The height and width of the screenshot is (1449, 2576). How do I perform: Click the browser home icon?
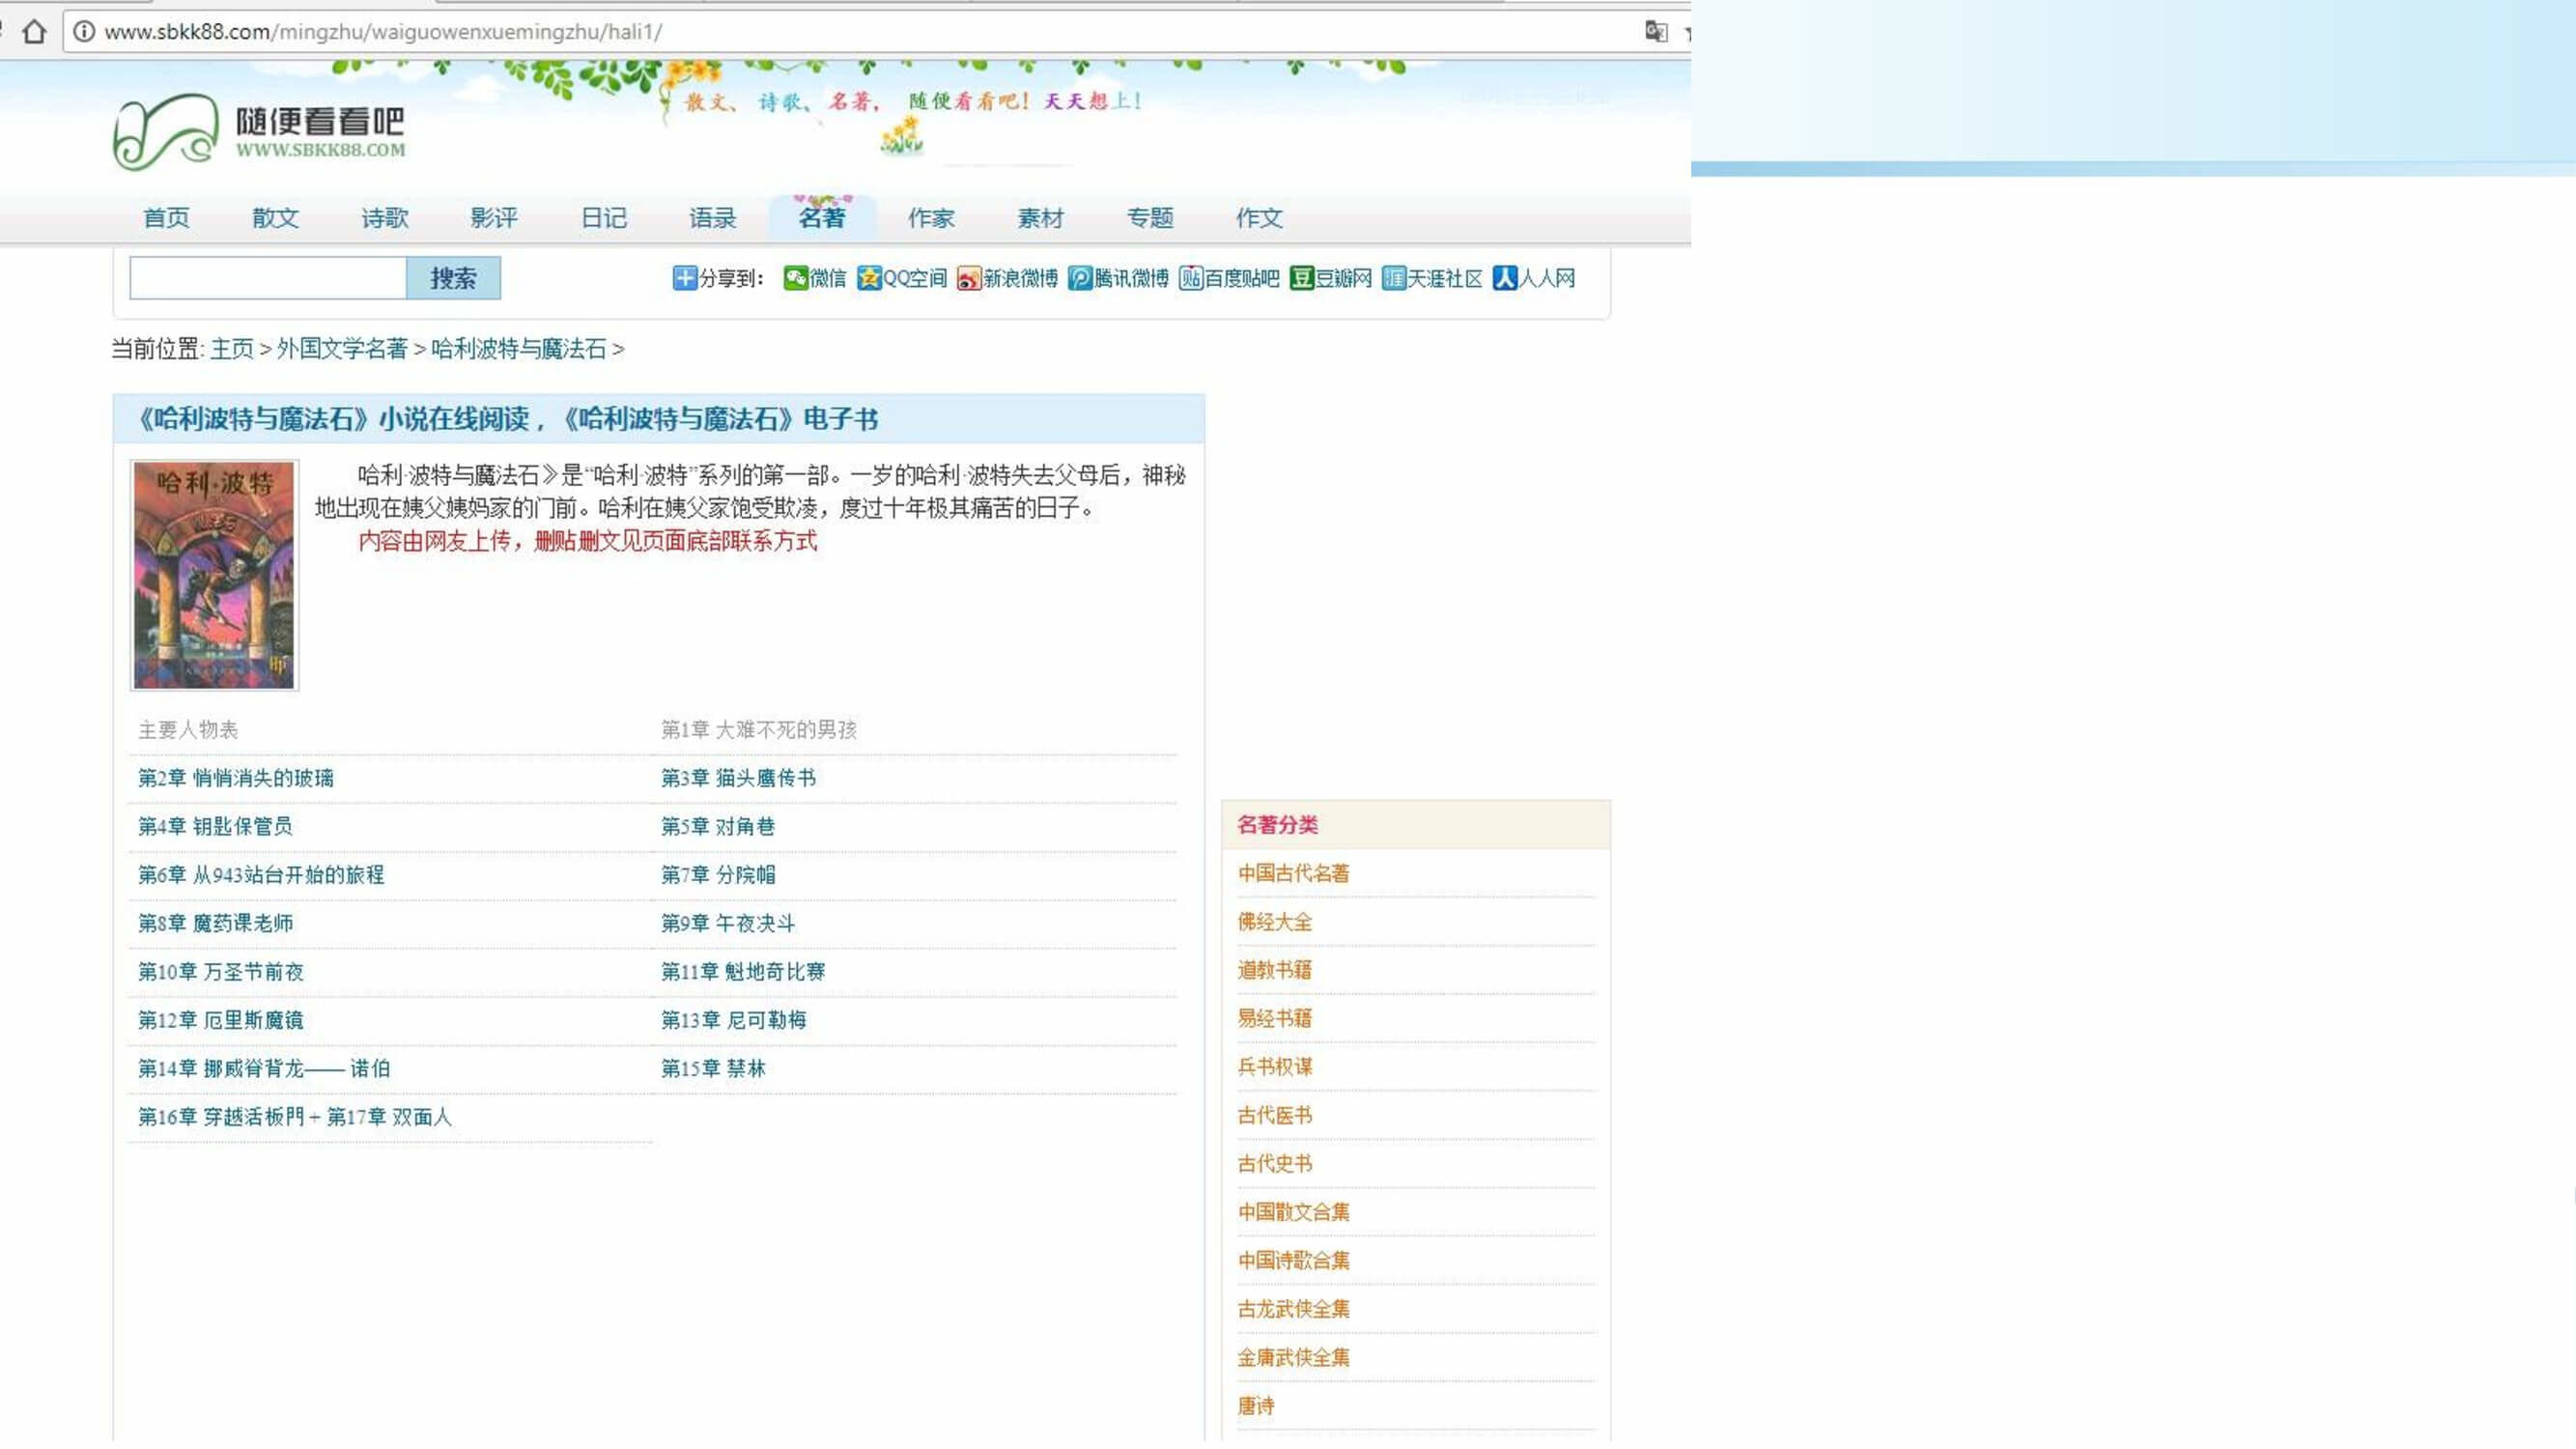point(34,32)
